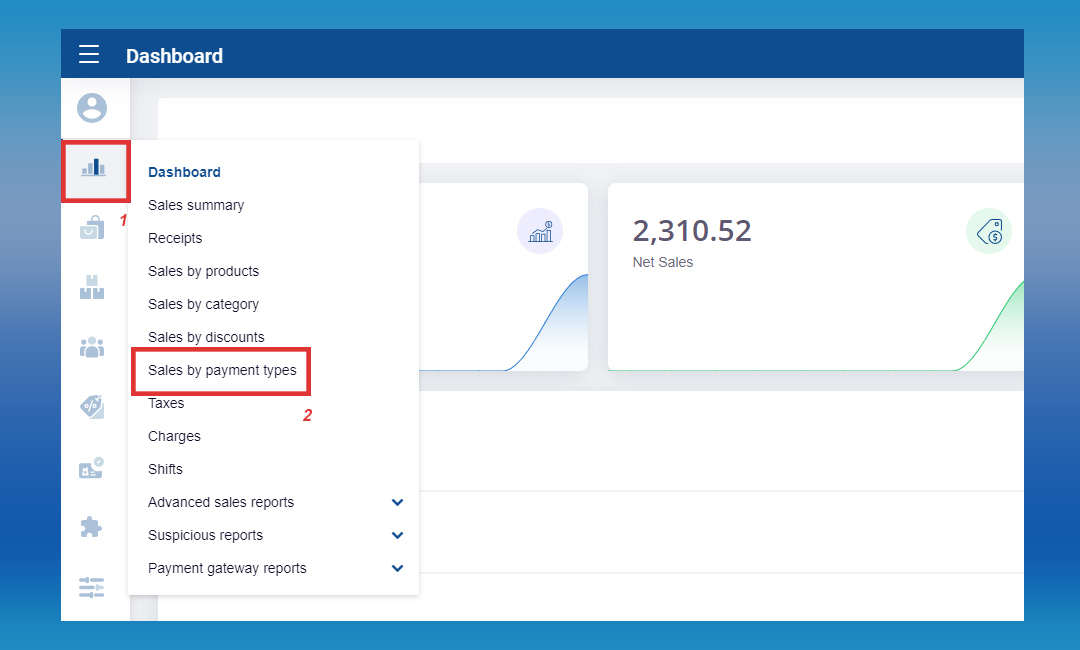Go to Receipts in the menu
This screenshot has height=650, width=1080.
175,238
